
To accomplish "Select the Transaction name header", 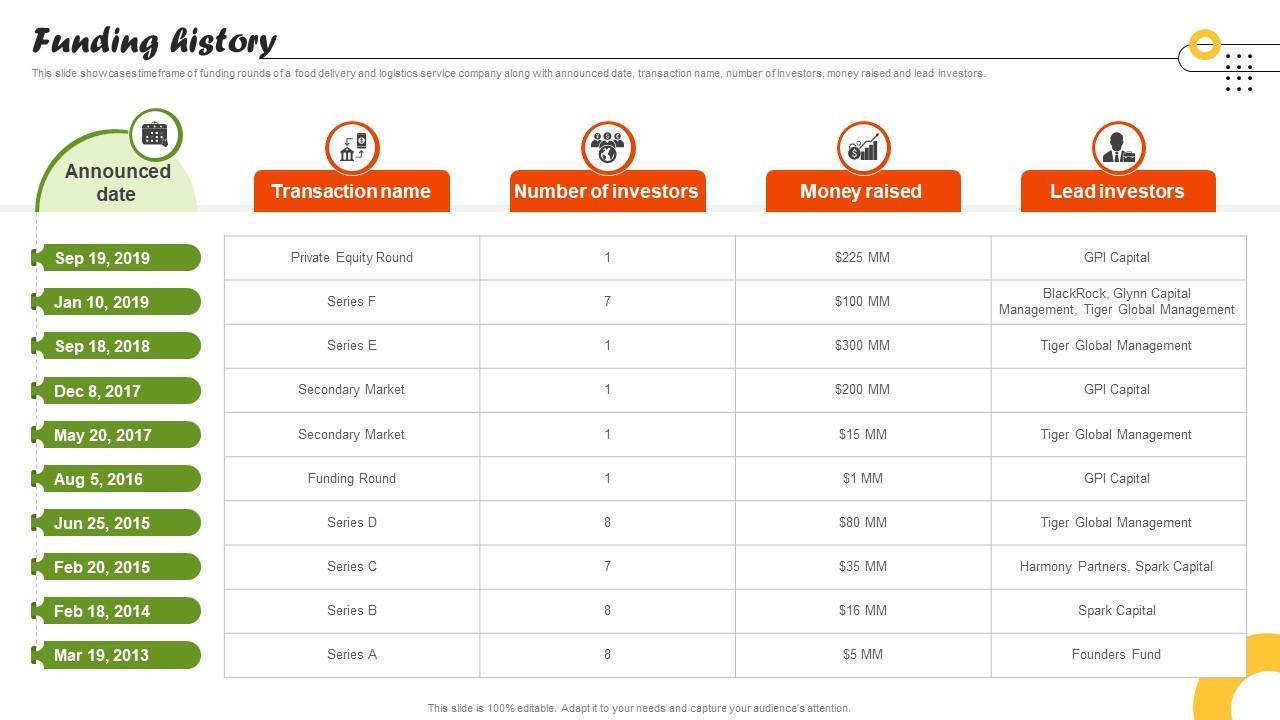I will click(351, 191).
